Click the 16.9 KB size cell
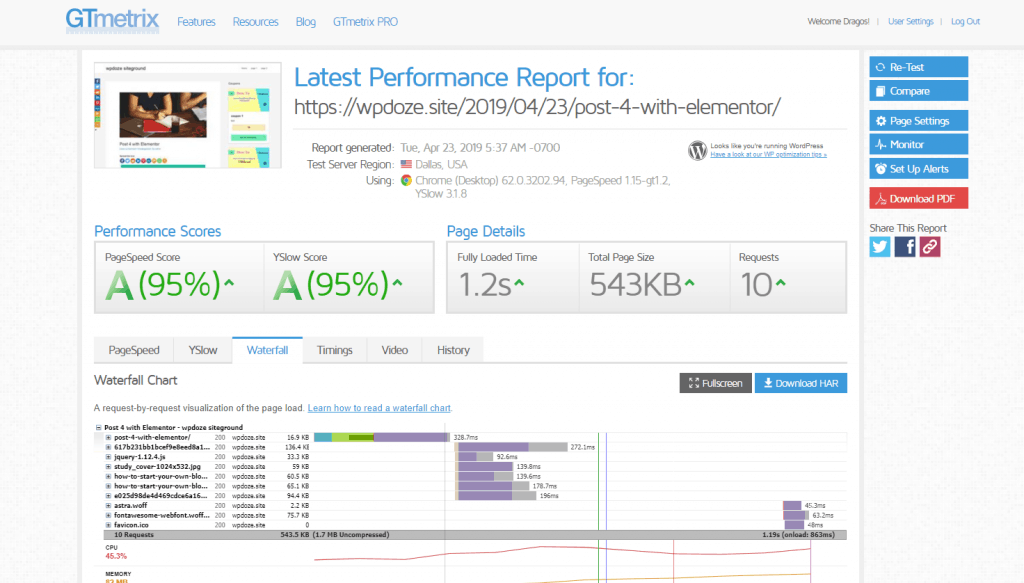 pyautogui.click(x=298, y=437)
